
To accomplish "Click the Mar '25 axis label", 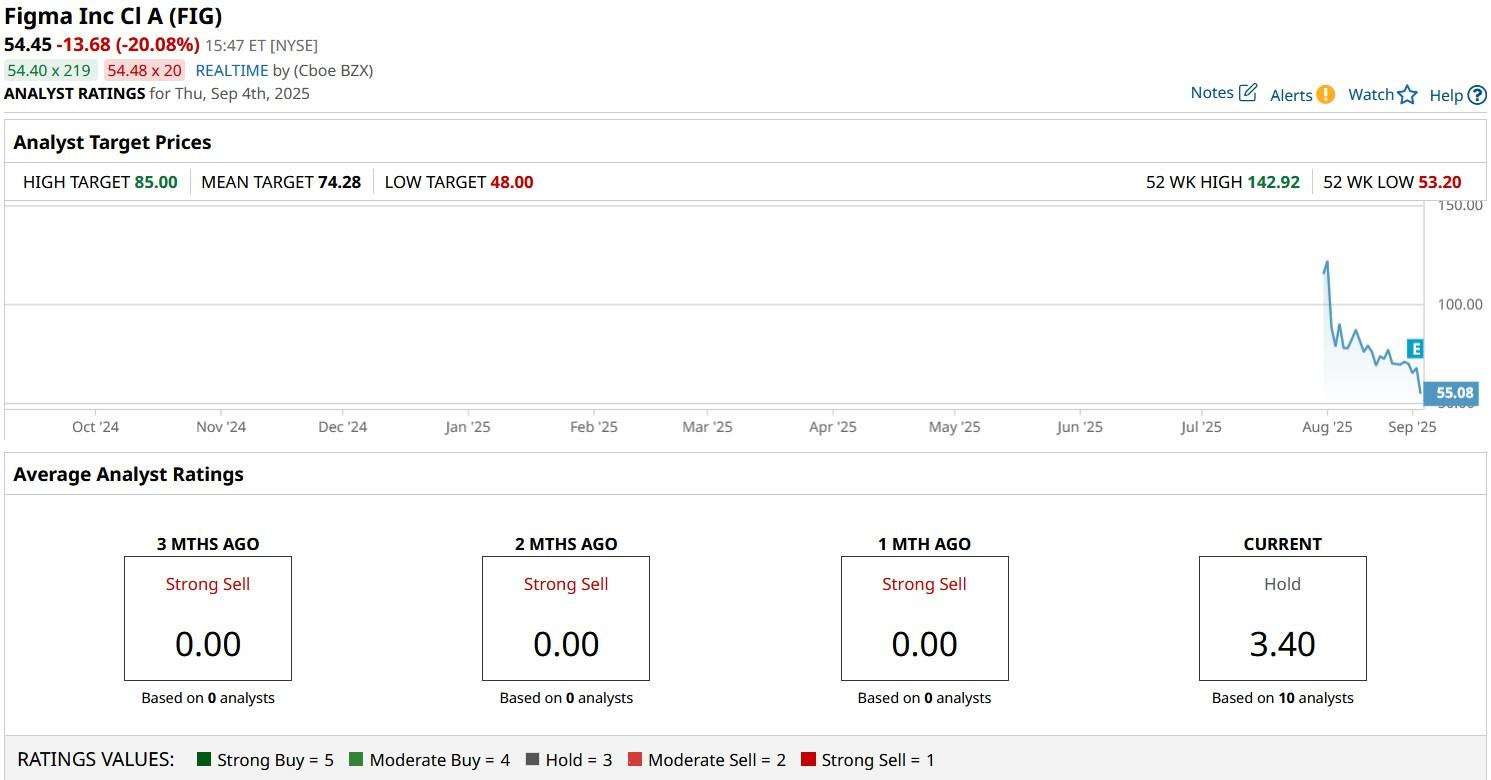I will tap(707, 427).
